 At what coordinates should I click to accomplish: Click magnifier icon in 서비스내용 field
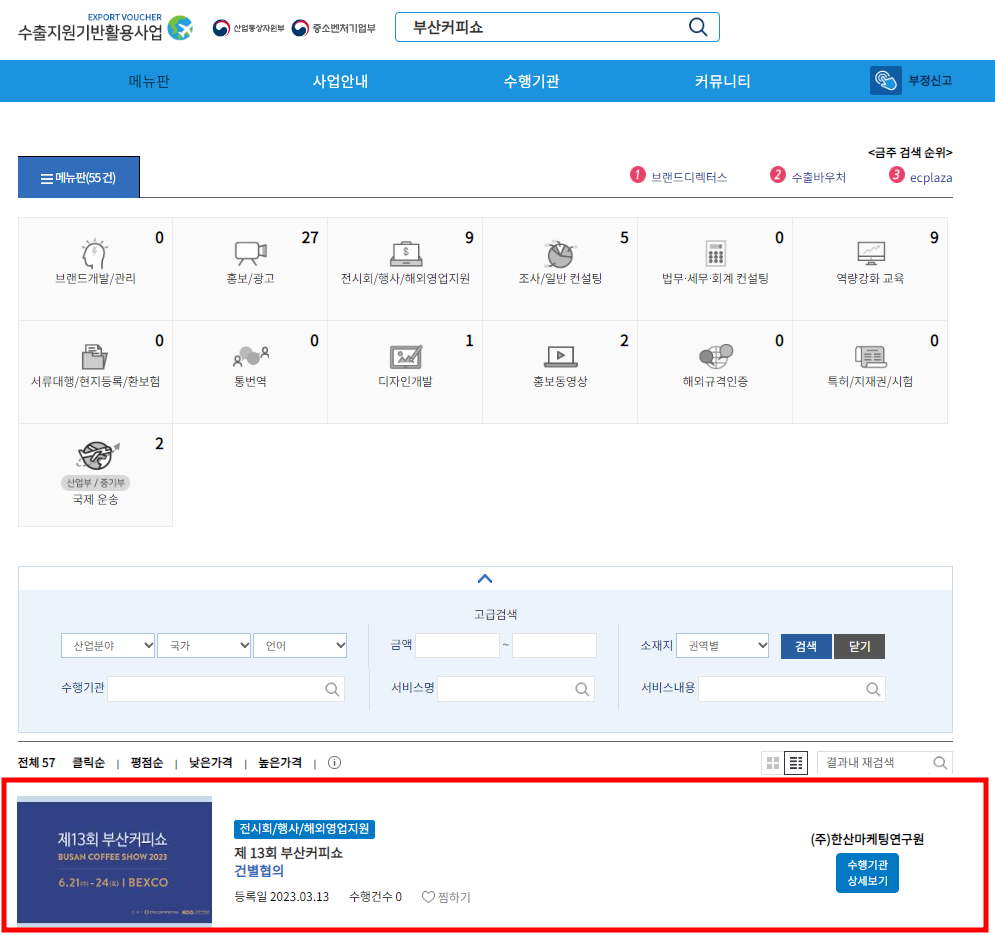[873, 689]
